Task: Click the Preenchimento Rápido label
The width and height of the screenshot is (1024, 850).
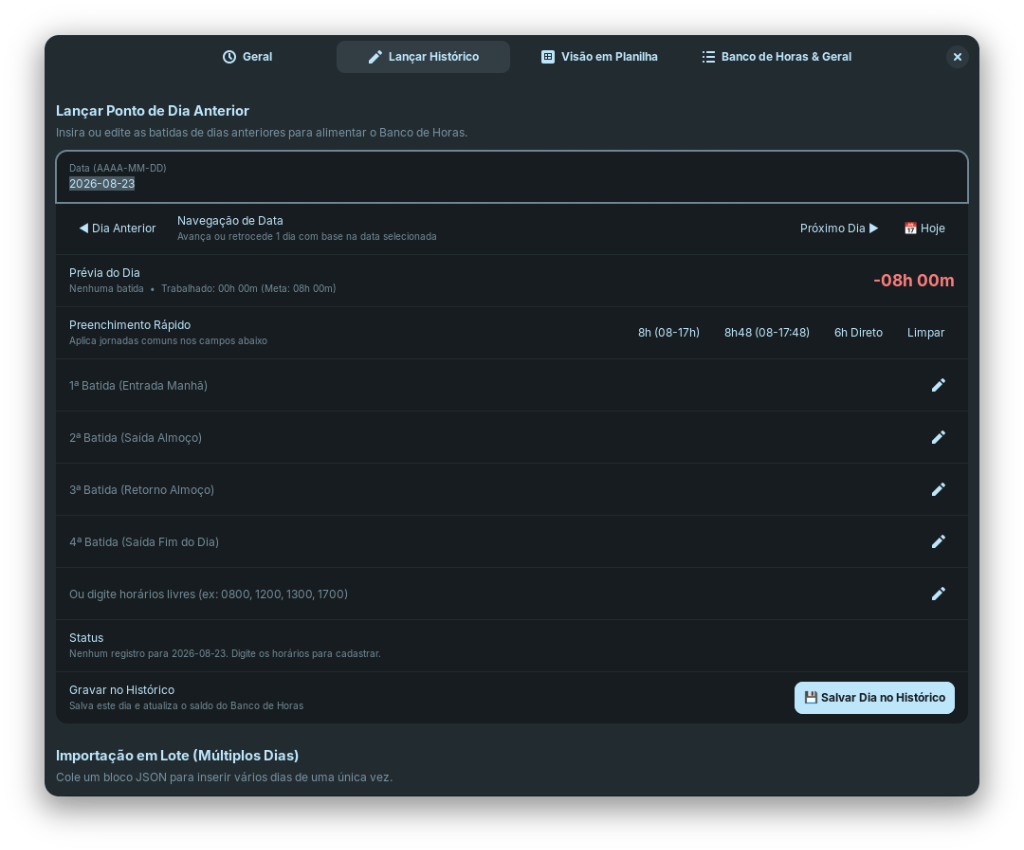Action: click(x=130, y=325)
